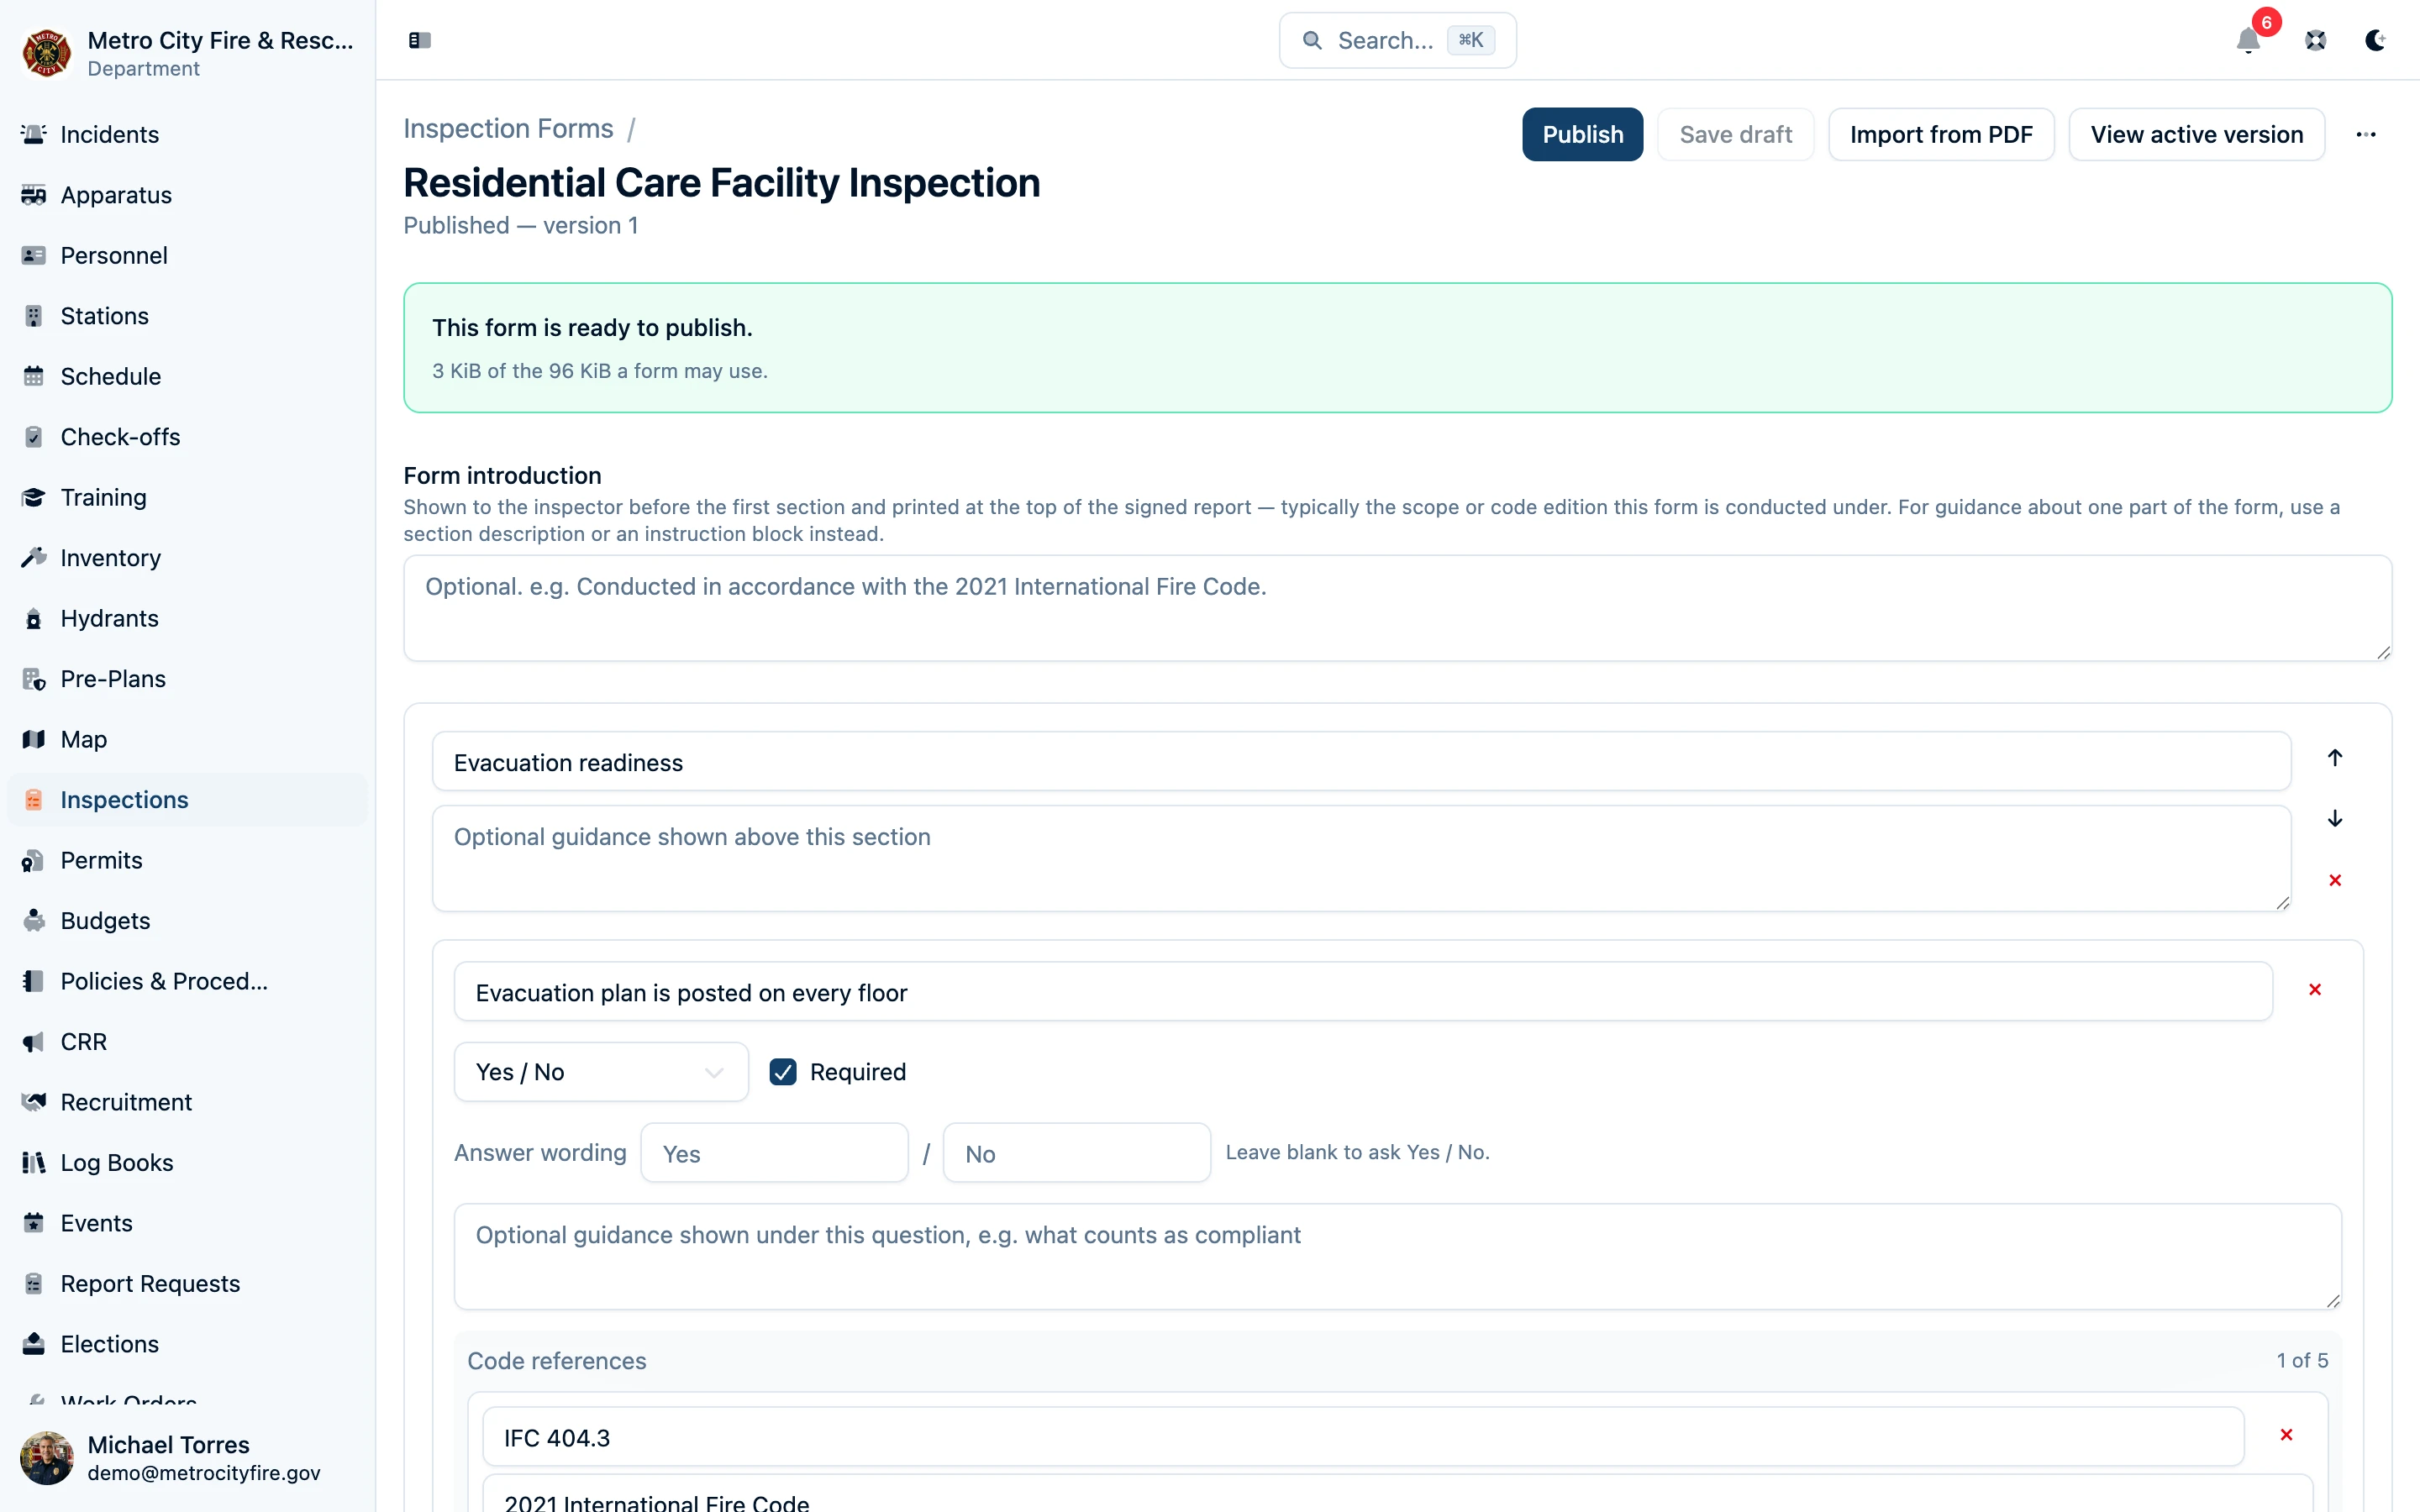Click the Map icon in sidebar

(34, 739)
